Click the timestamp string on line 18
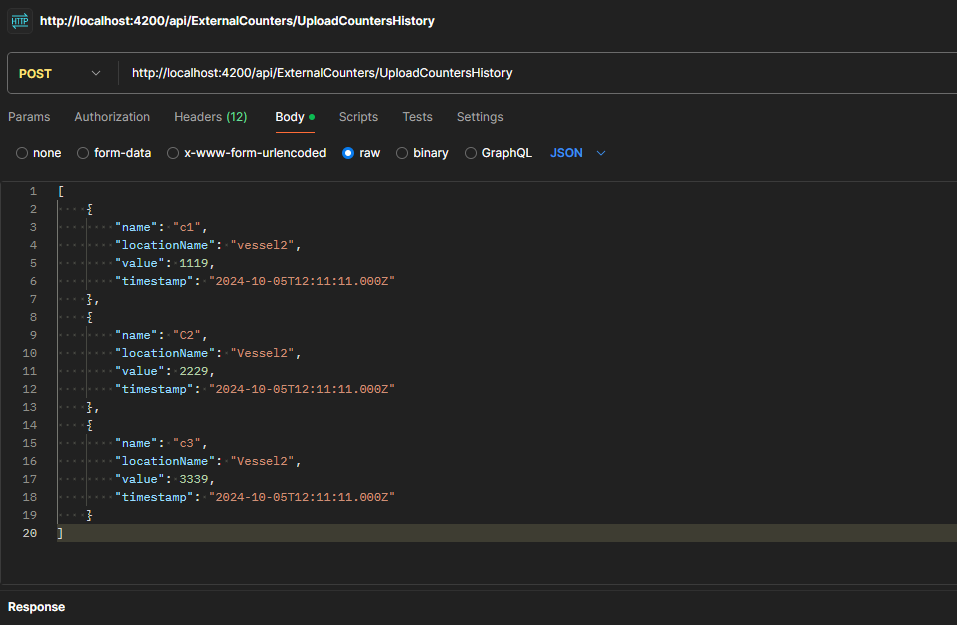Viewport: 957px width, 625px height. coord(302,497)
